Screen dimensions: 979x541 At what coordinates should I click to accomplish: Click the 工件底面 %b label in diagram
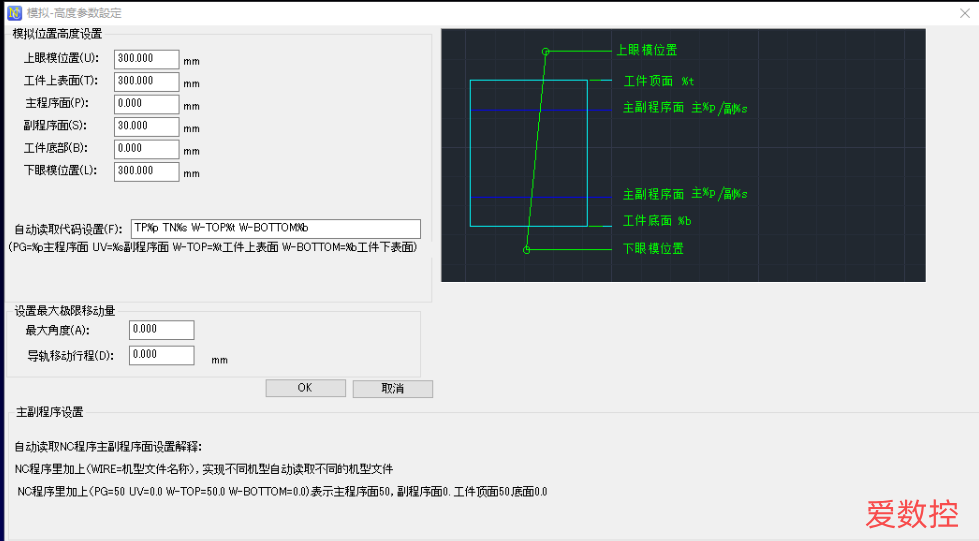[x=657, y=221]
